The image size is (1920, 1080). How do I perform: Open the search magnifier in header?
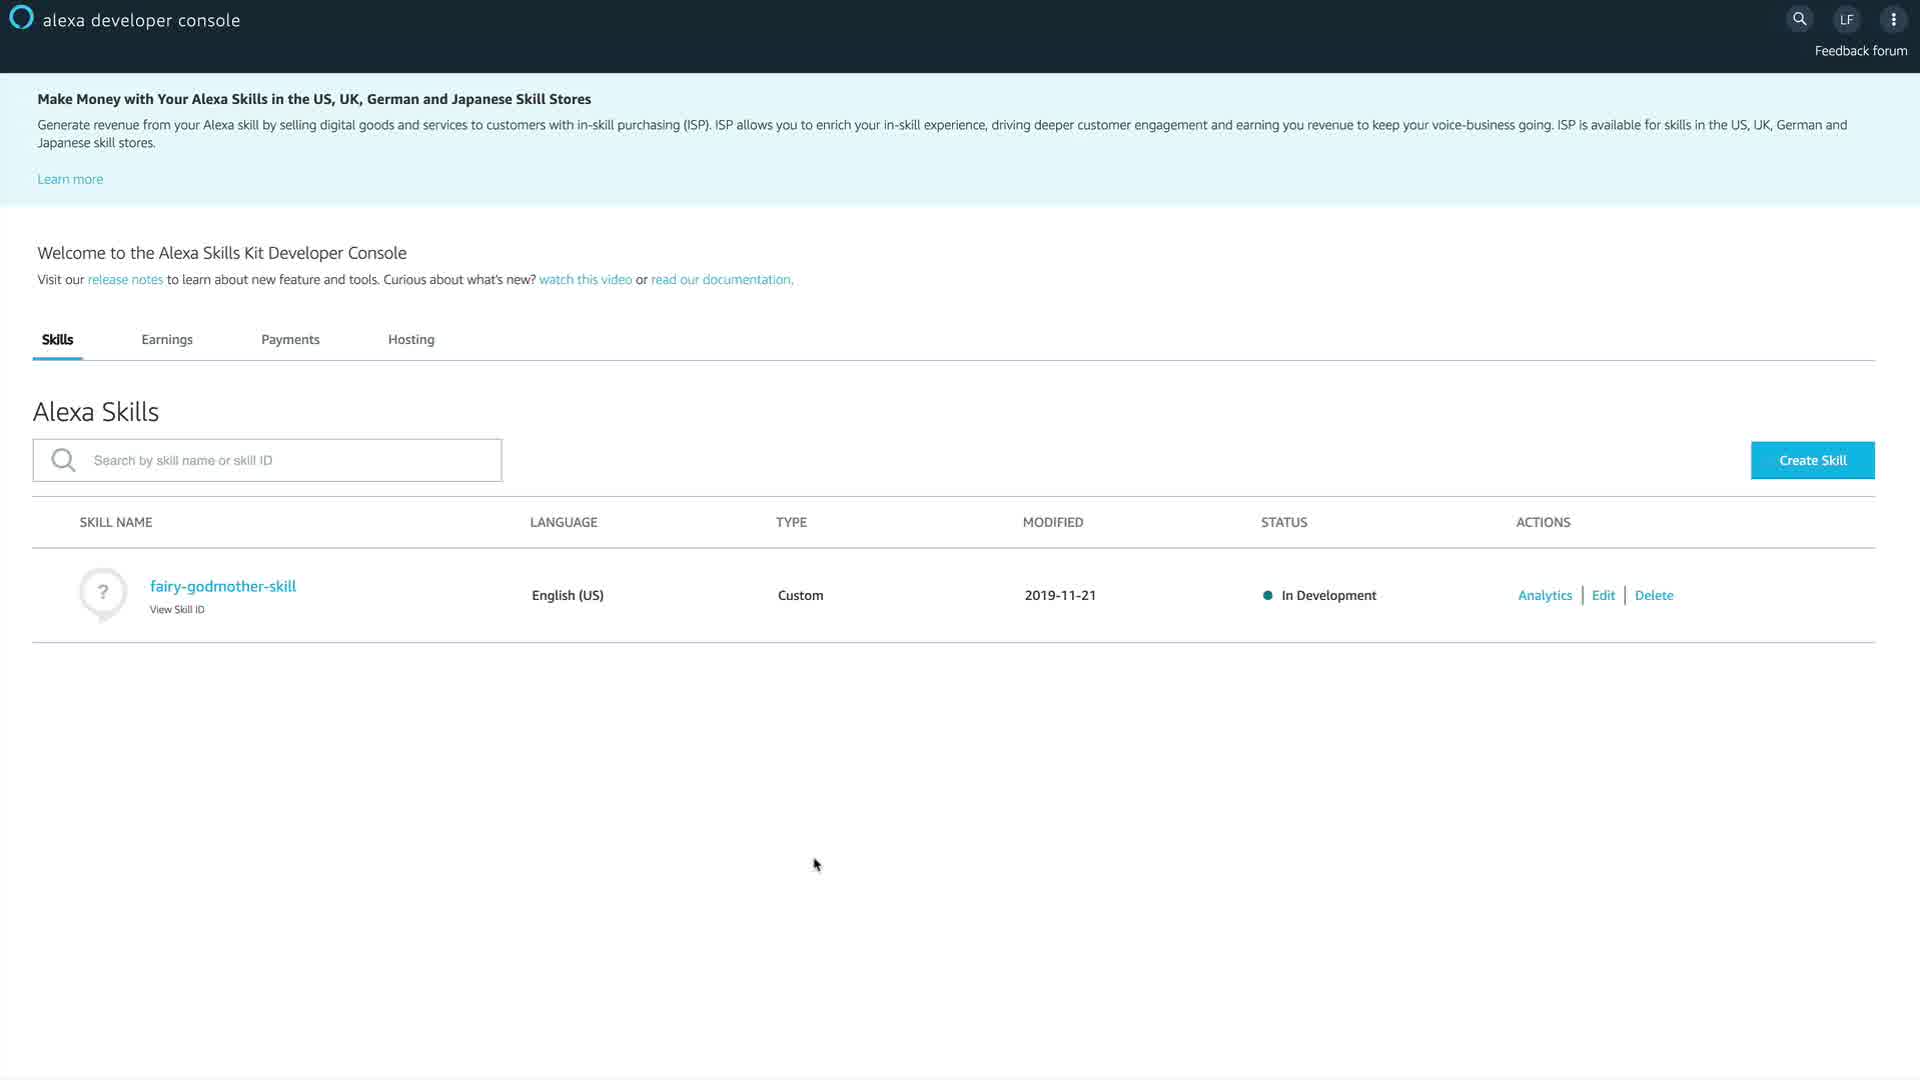1799,19
